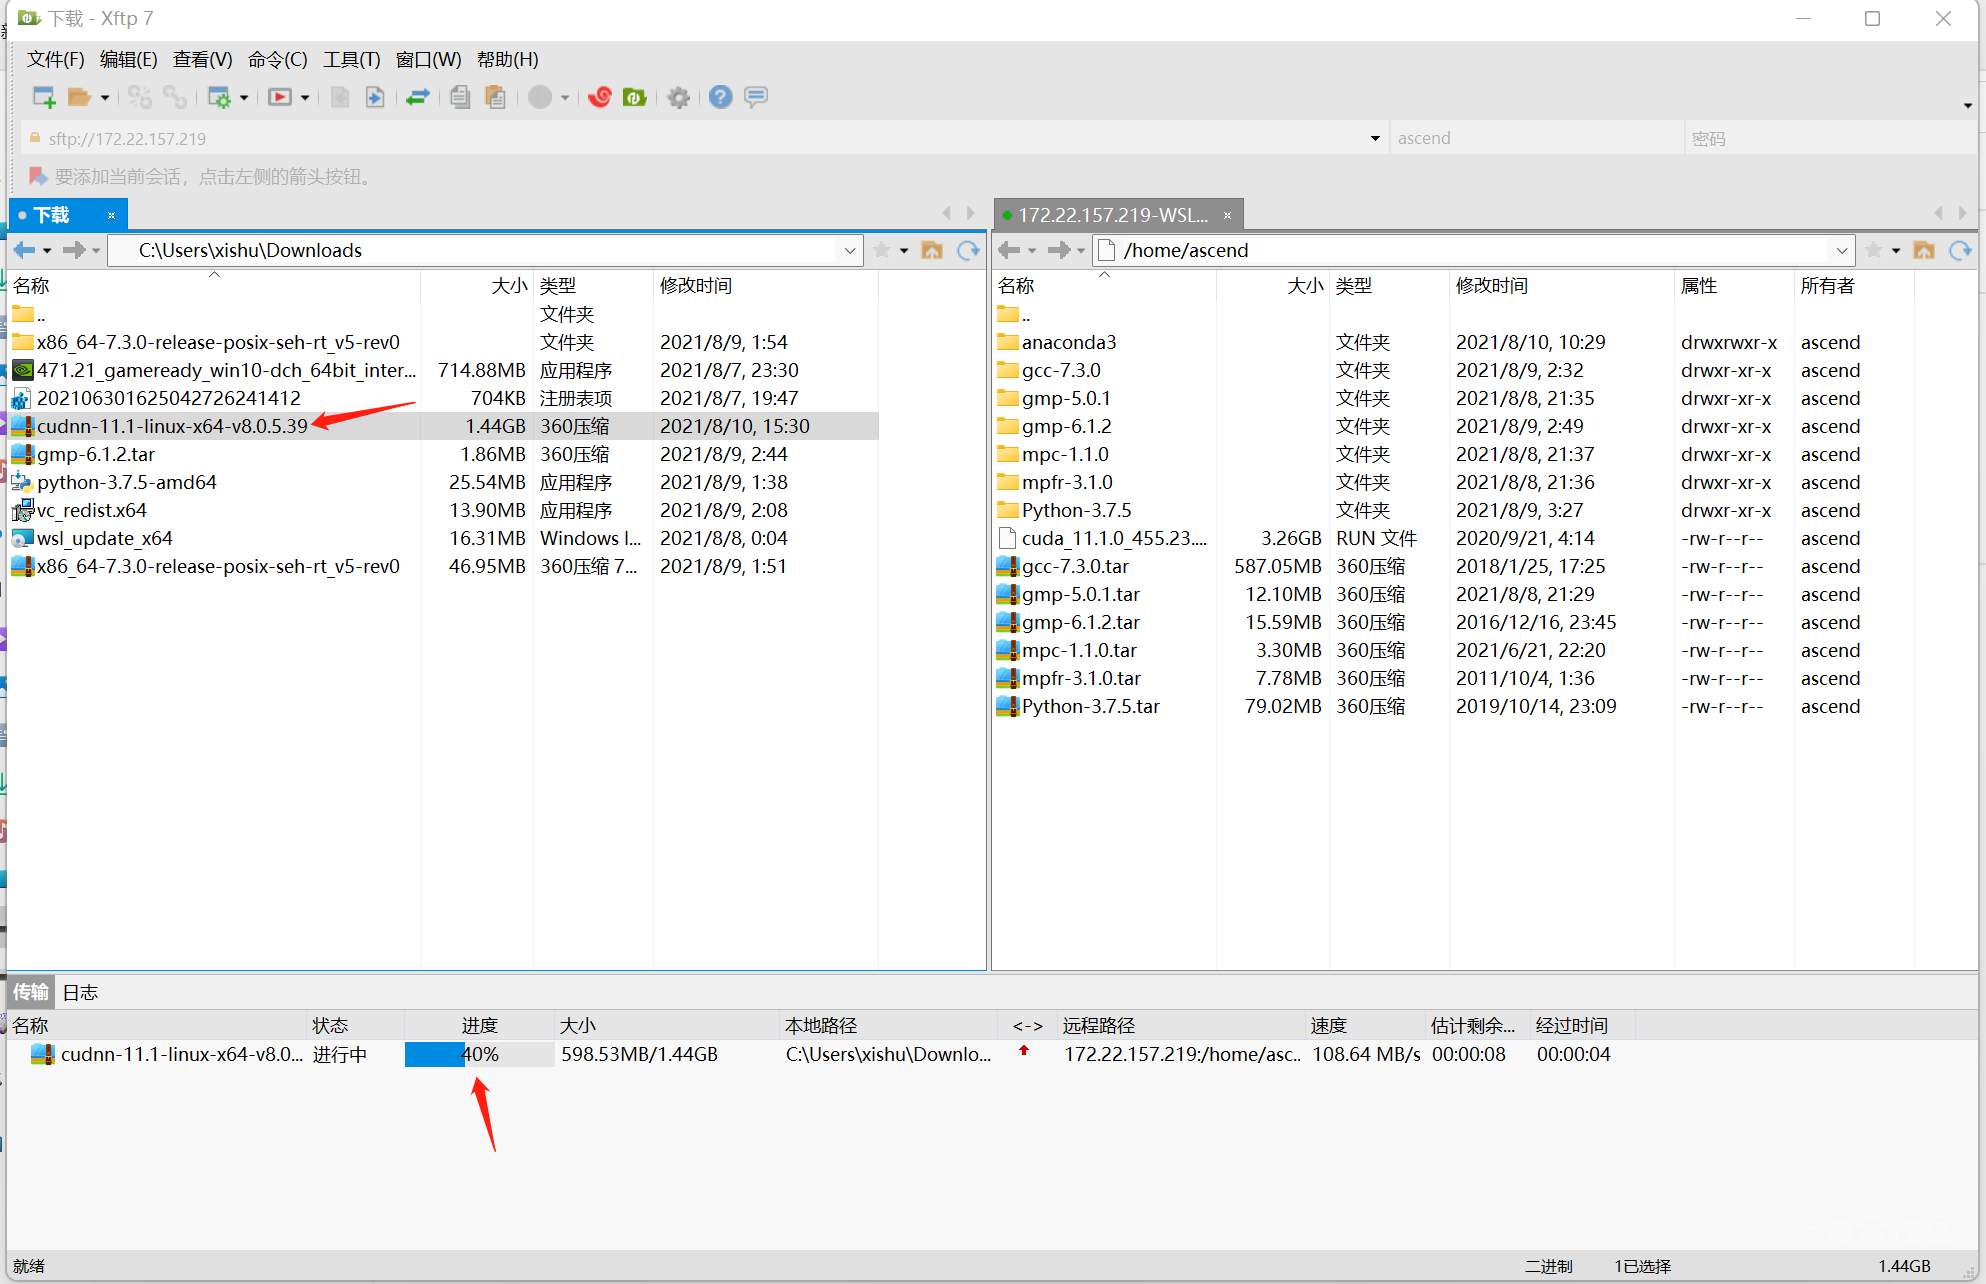Refresh the remote /home/ascend pane

(1960, 250)
